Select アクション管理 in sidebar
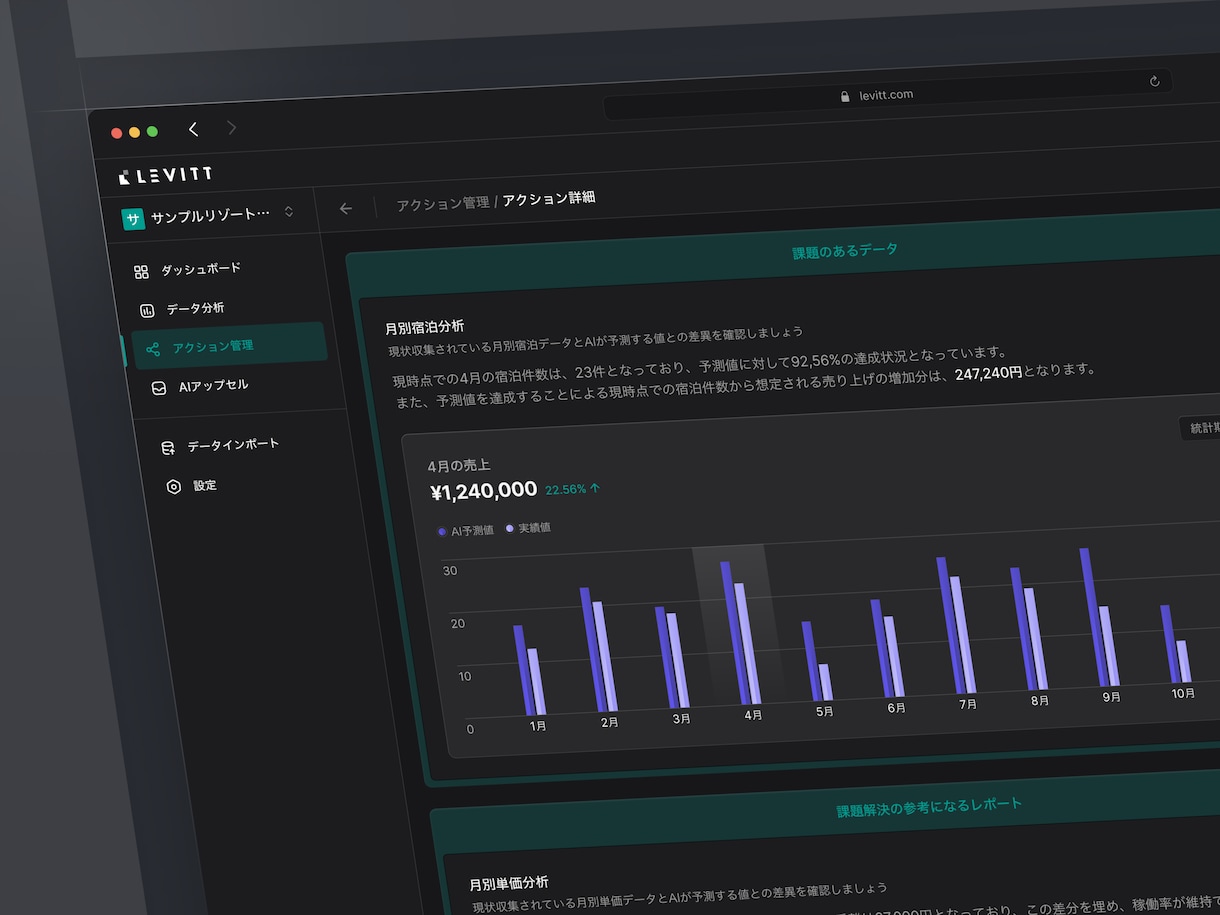Viewport: 1220px width, 915px height. pyautogui.click(x=229, y=346)
